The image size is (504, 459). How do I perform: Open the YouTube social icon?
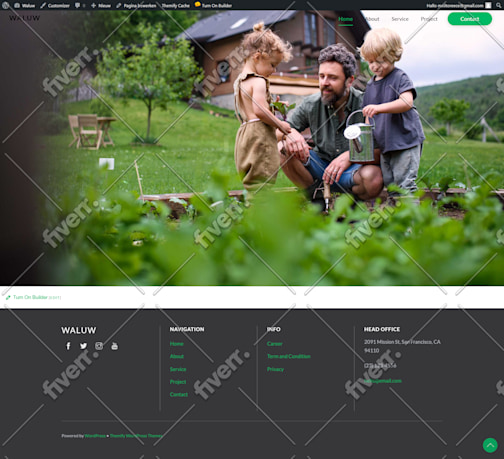(x=114, y=346)
